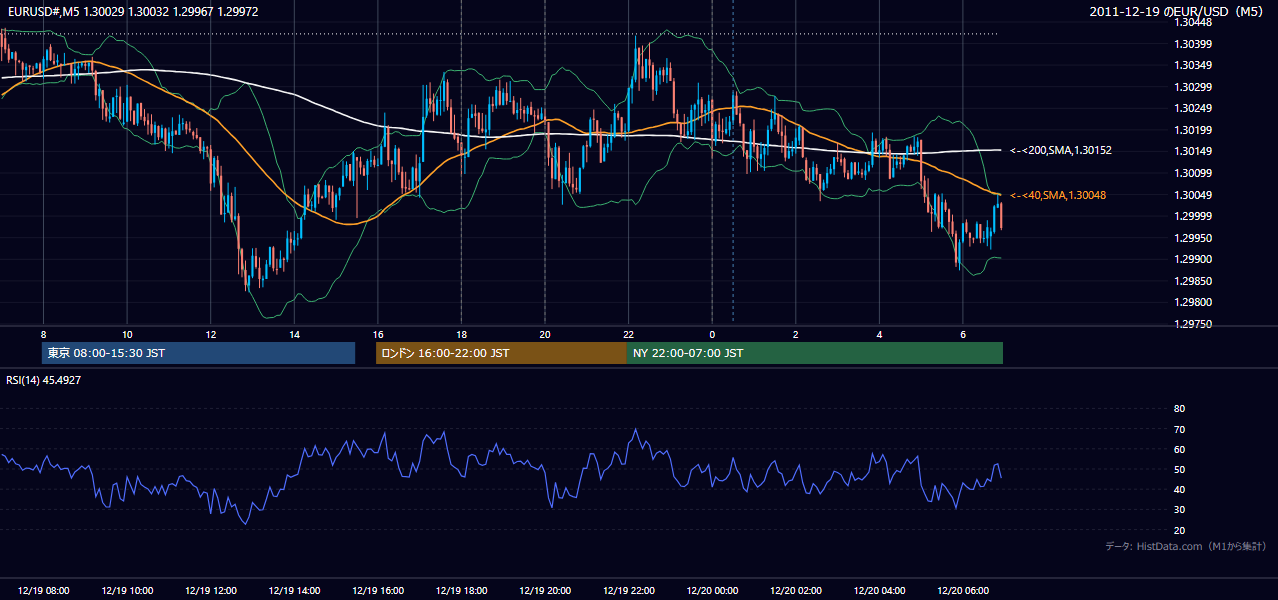Click bottom date label 12/20 04:00
Screen dimensions: 1278x600
879,591
